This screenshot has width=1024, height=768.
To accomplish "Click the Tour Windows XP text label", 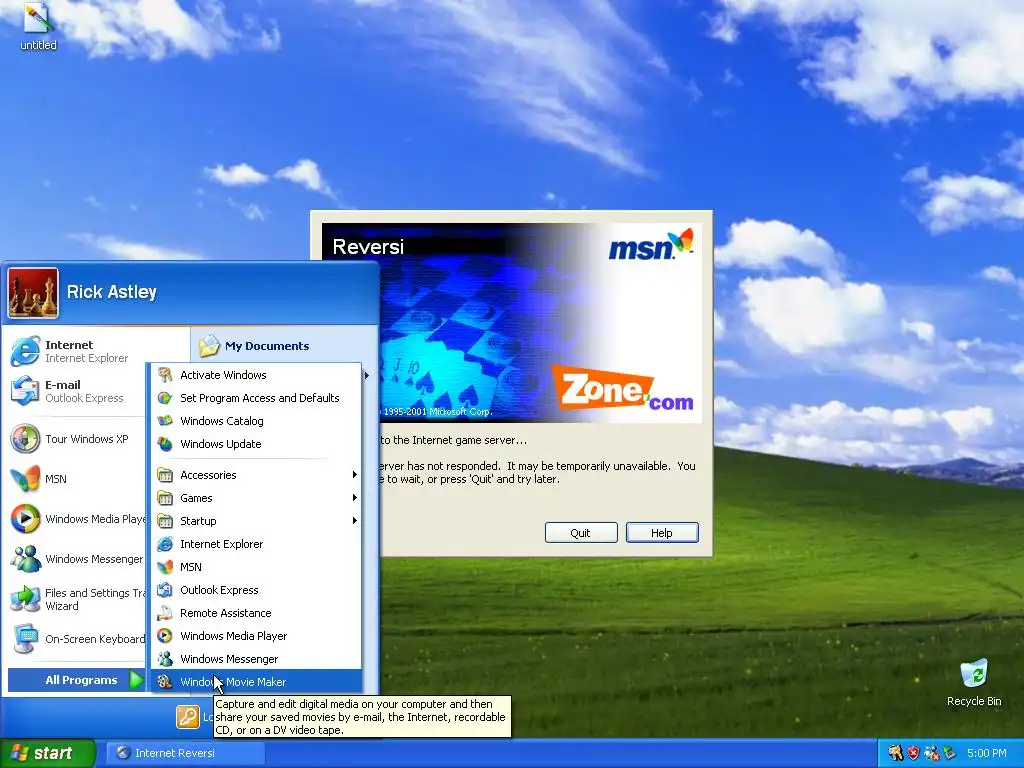I will point(87,439).
